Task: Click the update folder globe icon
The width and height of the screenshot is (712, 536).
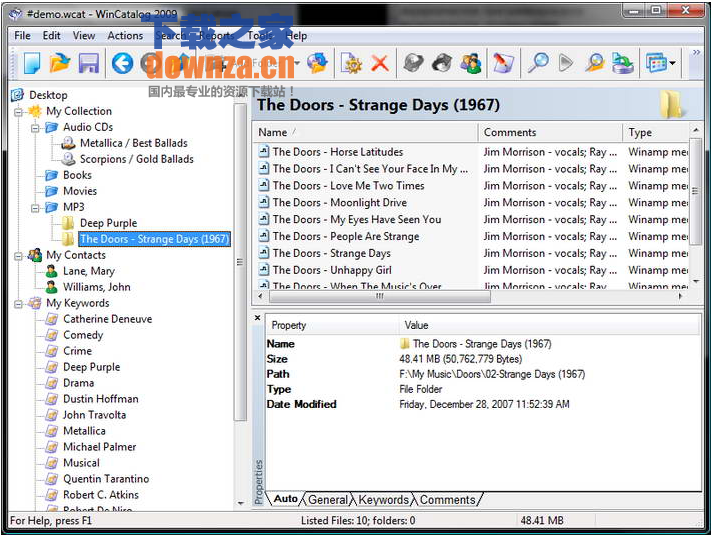Action: tap(317, 63)
